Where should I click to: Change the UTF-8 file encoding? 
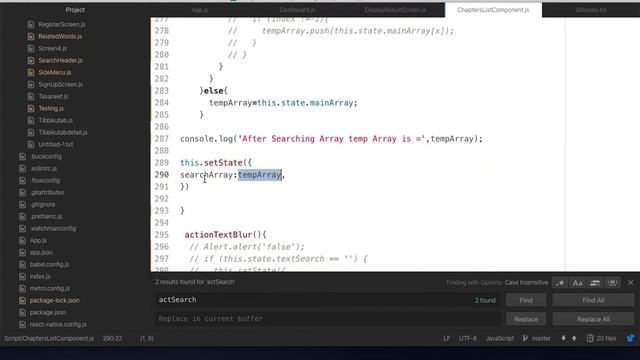pyautogui.click(x=467, y=338)
